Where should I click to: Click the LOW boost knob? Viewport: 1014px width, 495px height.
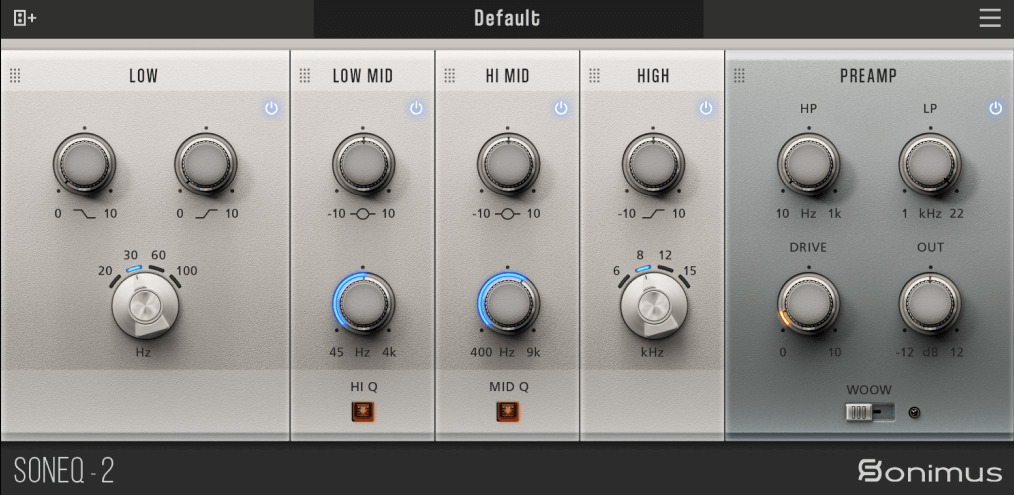point(206,164)
